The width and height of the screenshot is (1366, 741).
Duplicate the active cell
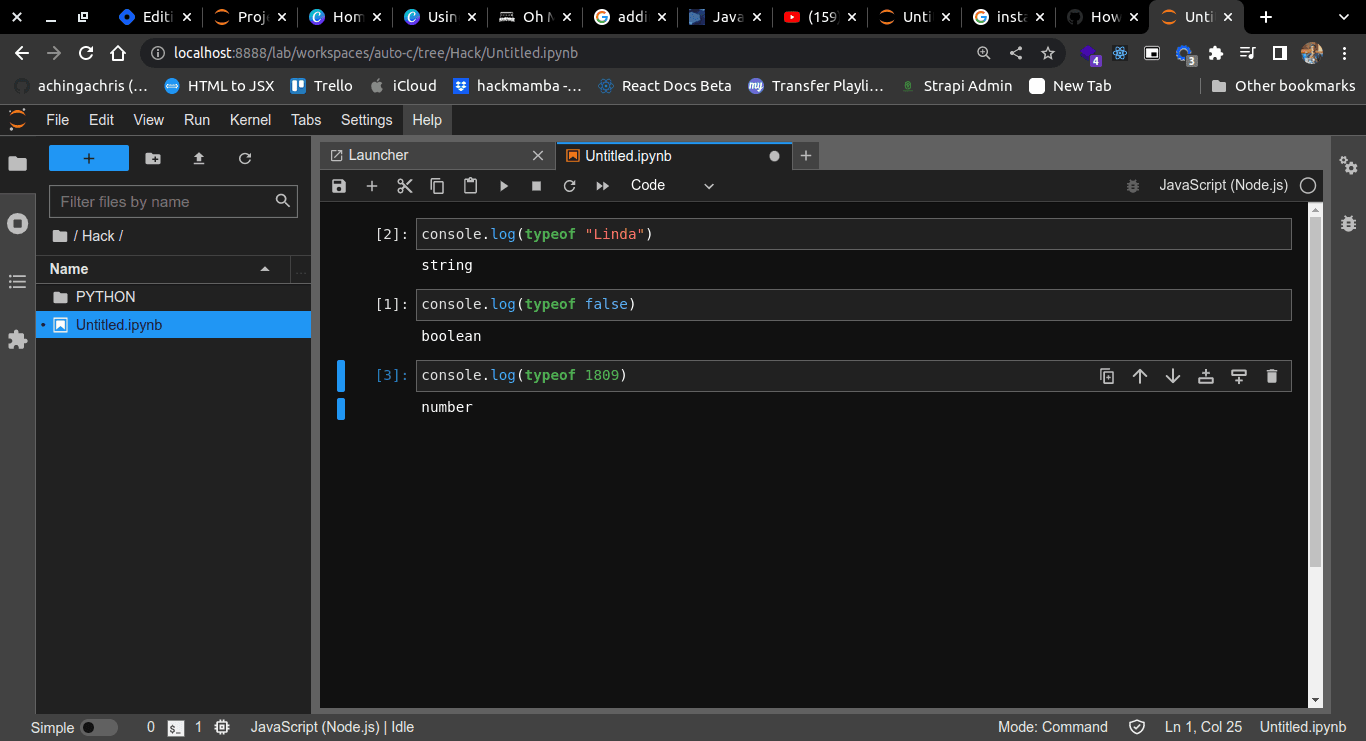click(1107, 376)
